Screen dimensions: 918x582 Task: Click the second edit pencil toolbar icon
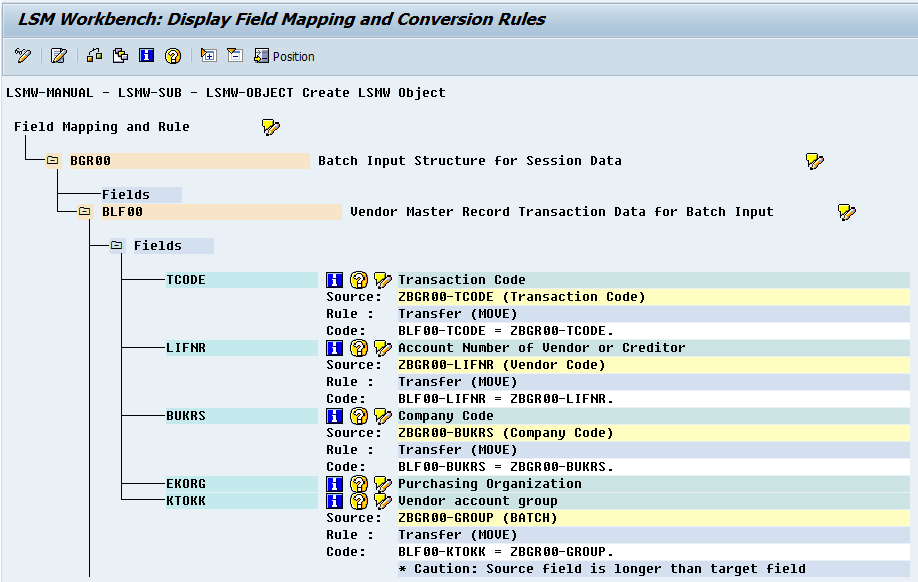click(x=58, y=55)
